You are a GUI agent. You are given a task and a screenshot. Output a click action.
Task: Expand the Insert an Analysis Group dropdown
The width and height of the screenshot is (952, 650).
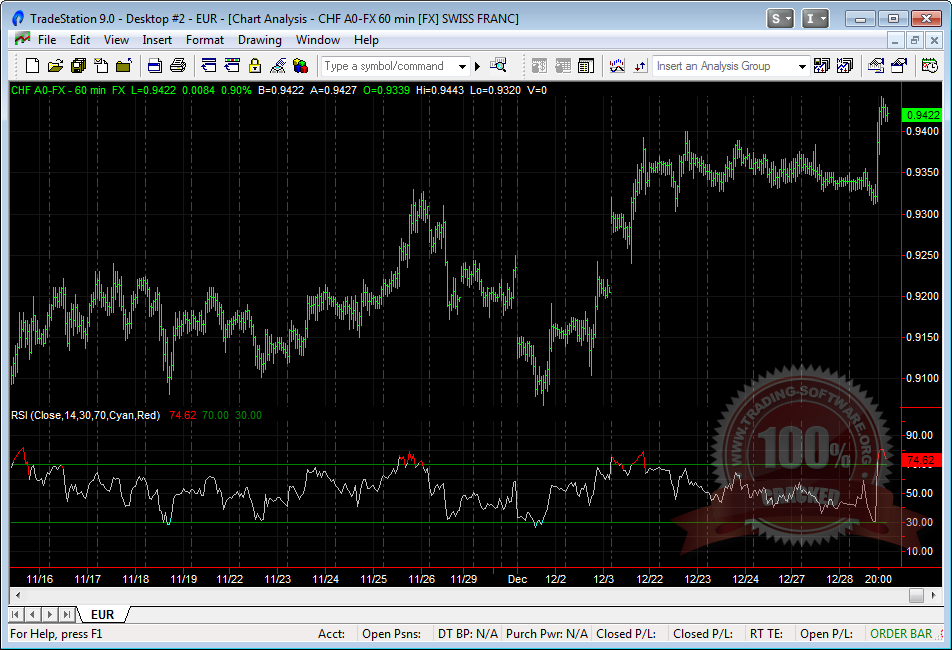click(801, 66)
